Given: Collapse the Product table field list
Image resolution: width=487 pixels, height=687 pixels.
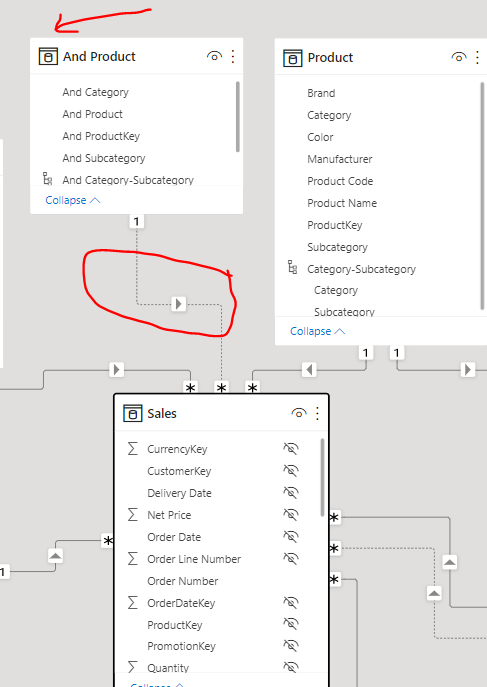Looking at the screenshot, I should pyautogui.click(x=318, y=331).
